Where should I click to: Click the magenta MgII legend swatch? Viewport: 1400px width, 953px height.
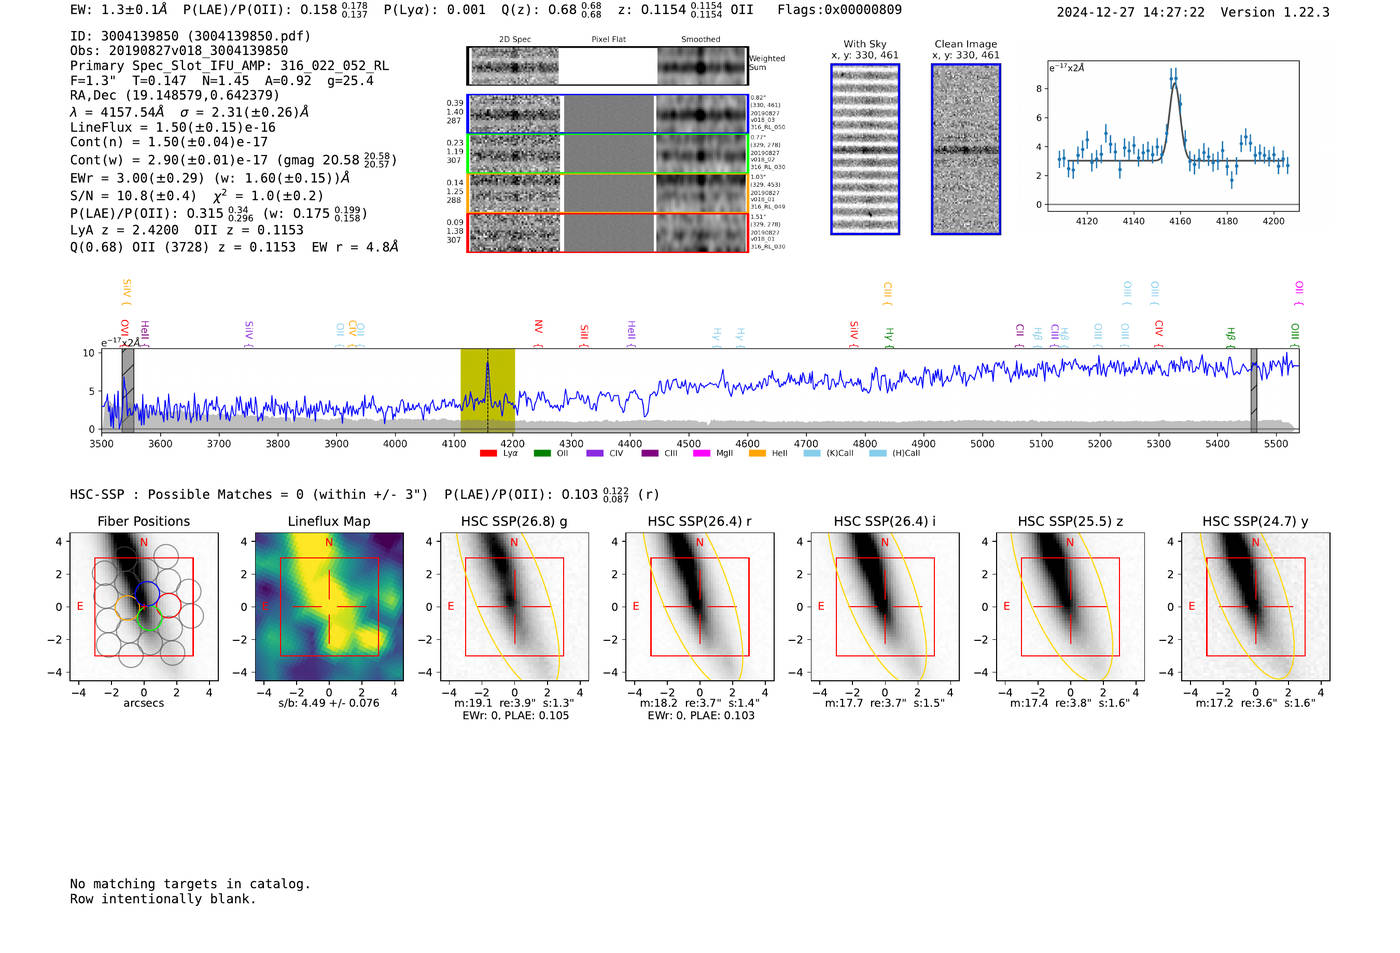tap(701, 454)
